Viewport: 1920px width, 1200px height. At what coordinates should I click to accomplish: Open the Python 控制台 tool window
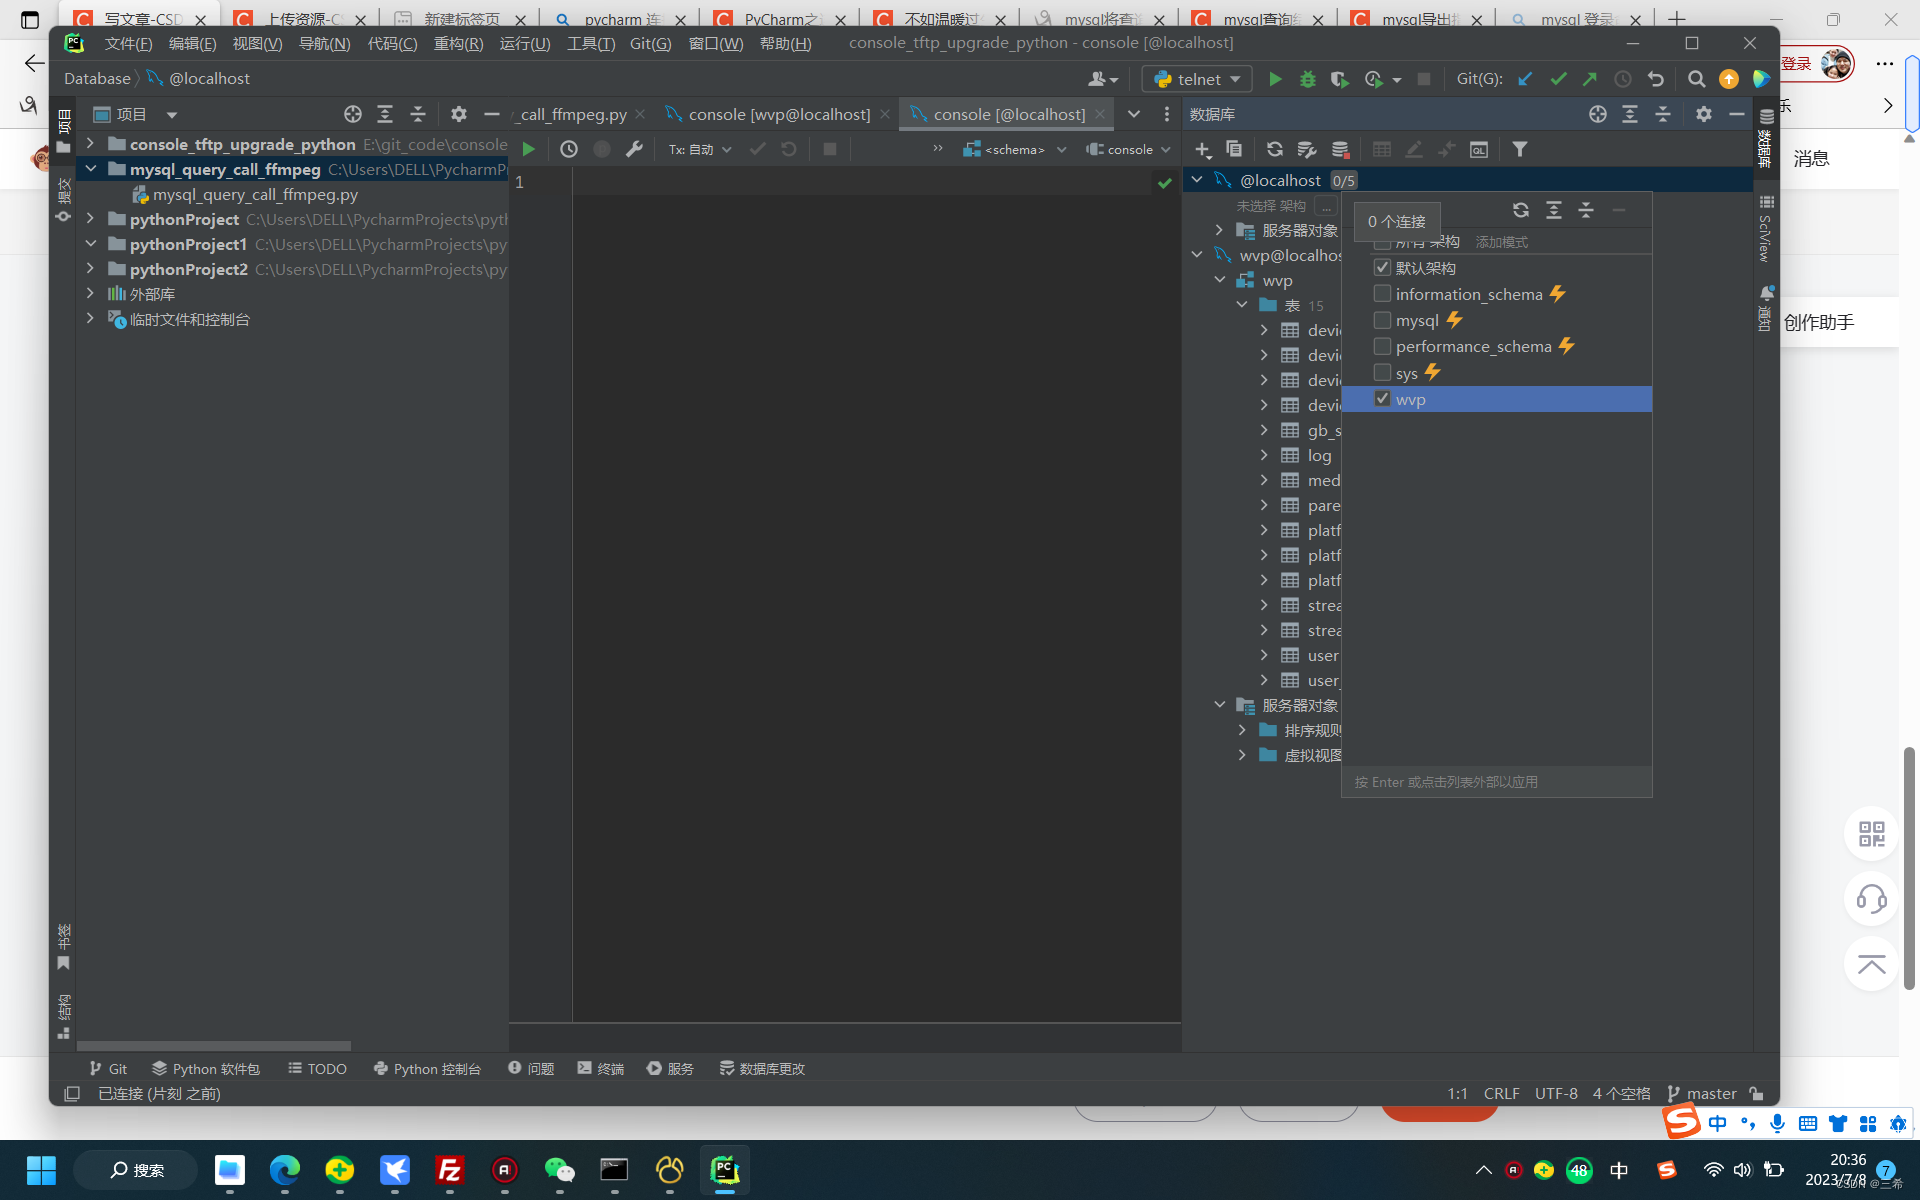point(427,1068)
